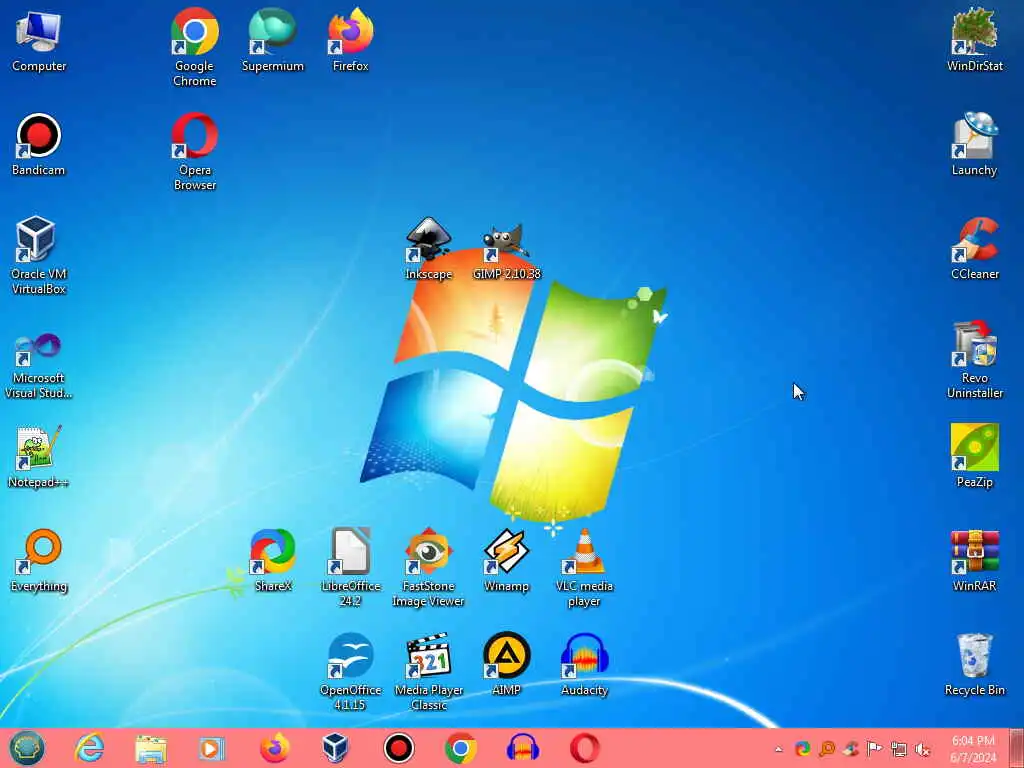Show hidden system tray icons

pyautogui.click(x=778, y=749)
